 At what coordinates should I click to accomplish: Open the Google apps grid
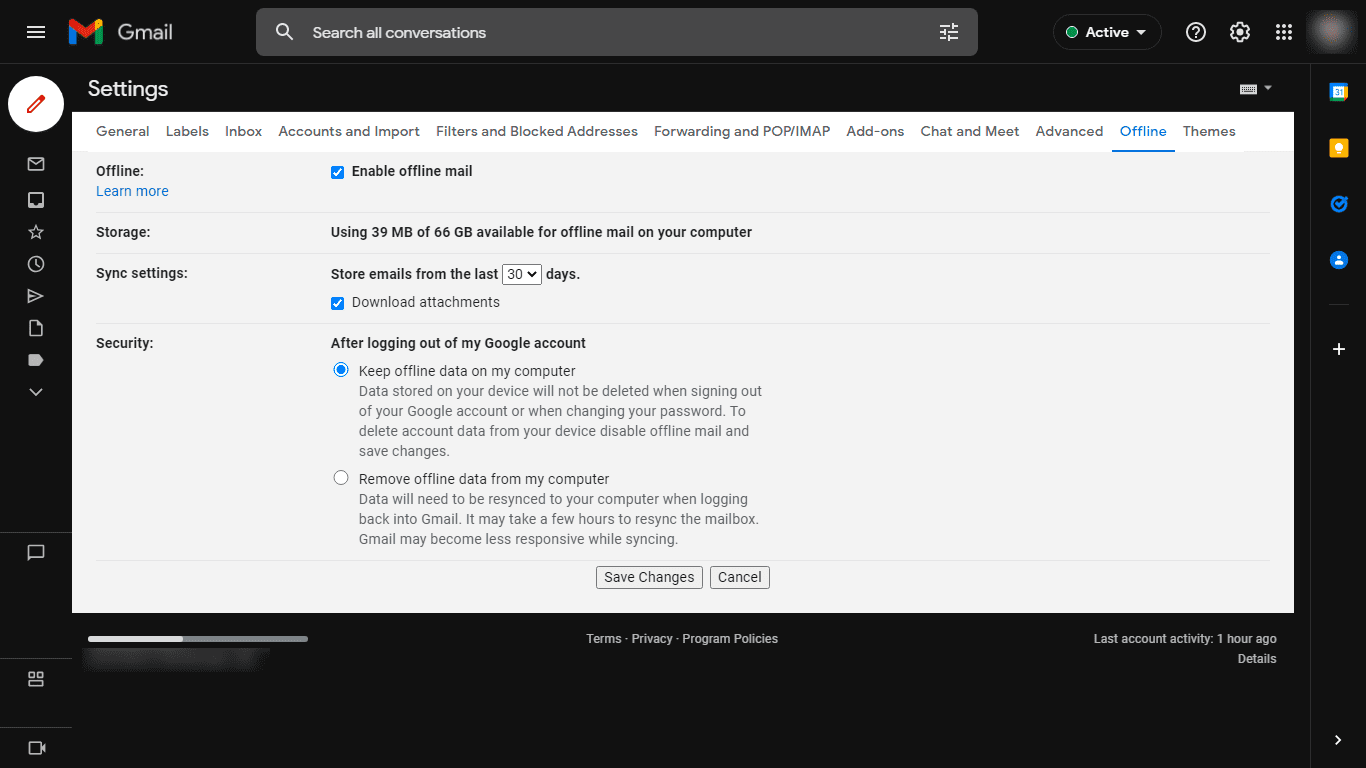[1284, 32]
